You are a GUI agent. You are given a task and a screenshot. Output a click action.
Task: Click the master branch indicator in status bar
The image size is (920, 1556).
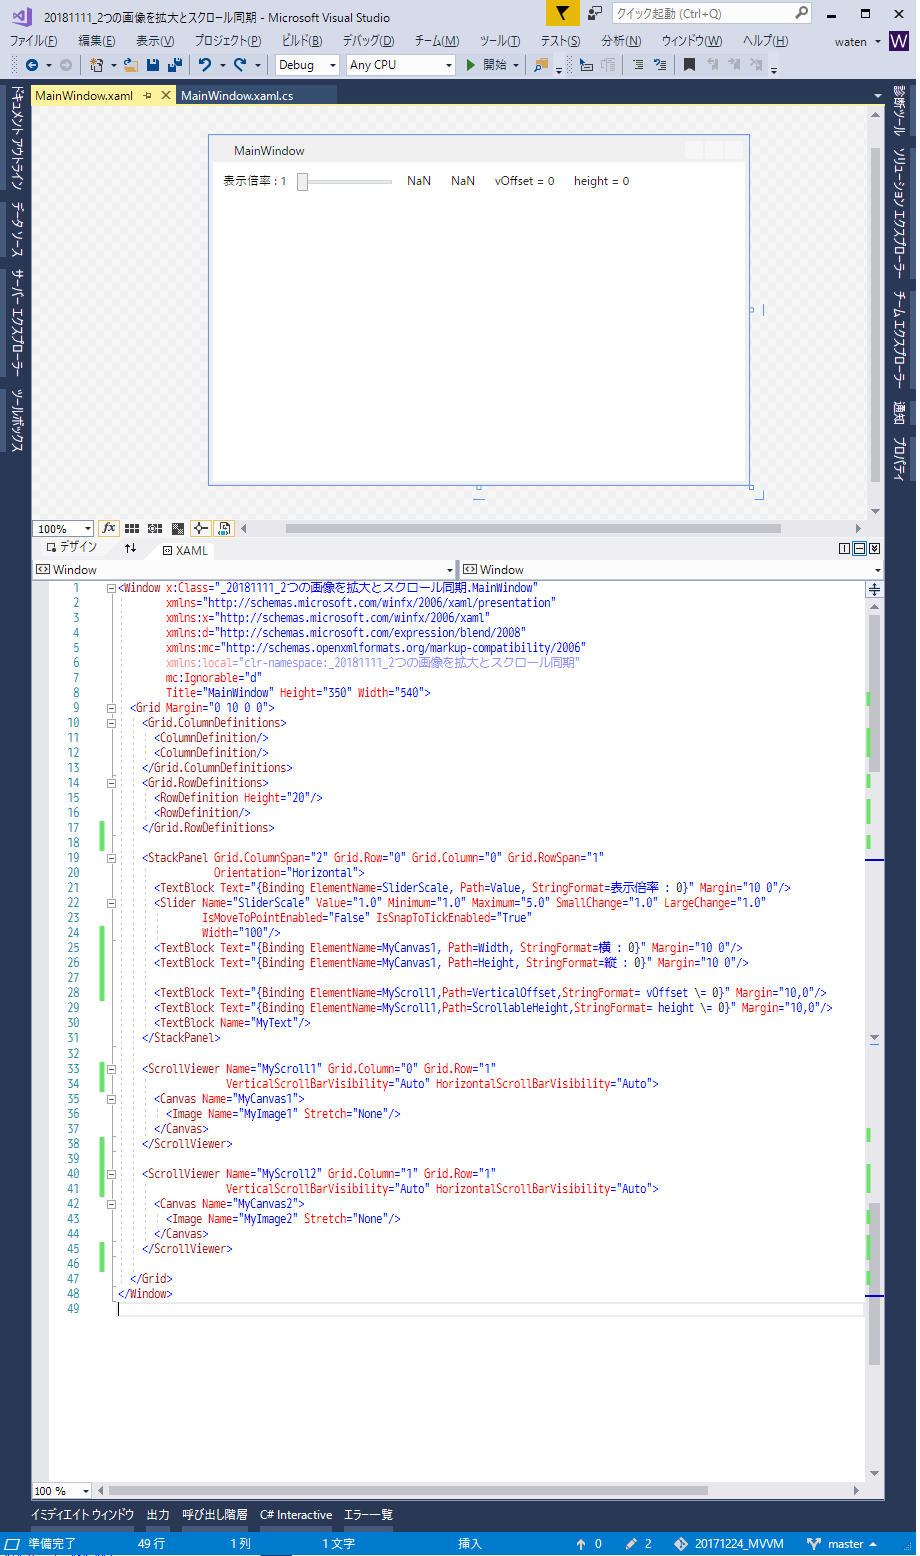842,1544
